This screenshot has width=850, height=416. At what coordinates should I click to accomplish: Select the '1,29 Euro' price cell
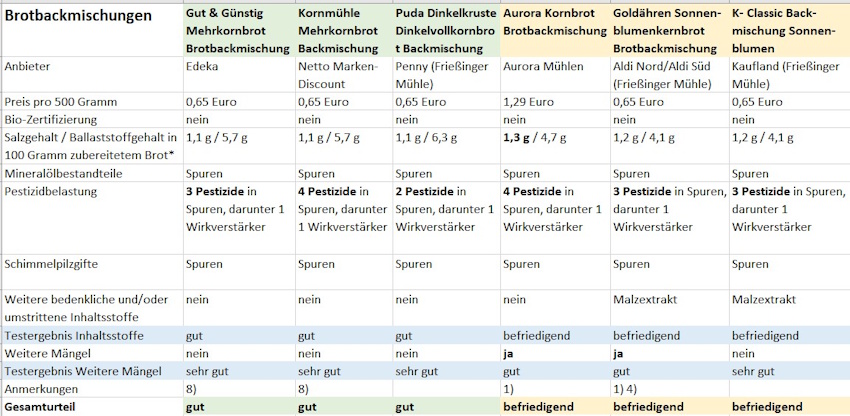point(528,101)
